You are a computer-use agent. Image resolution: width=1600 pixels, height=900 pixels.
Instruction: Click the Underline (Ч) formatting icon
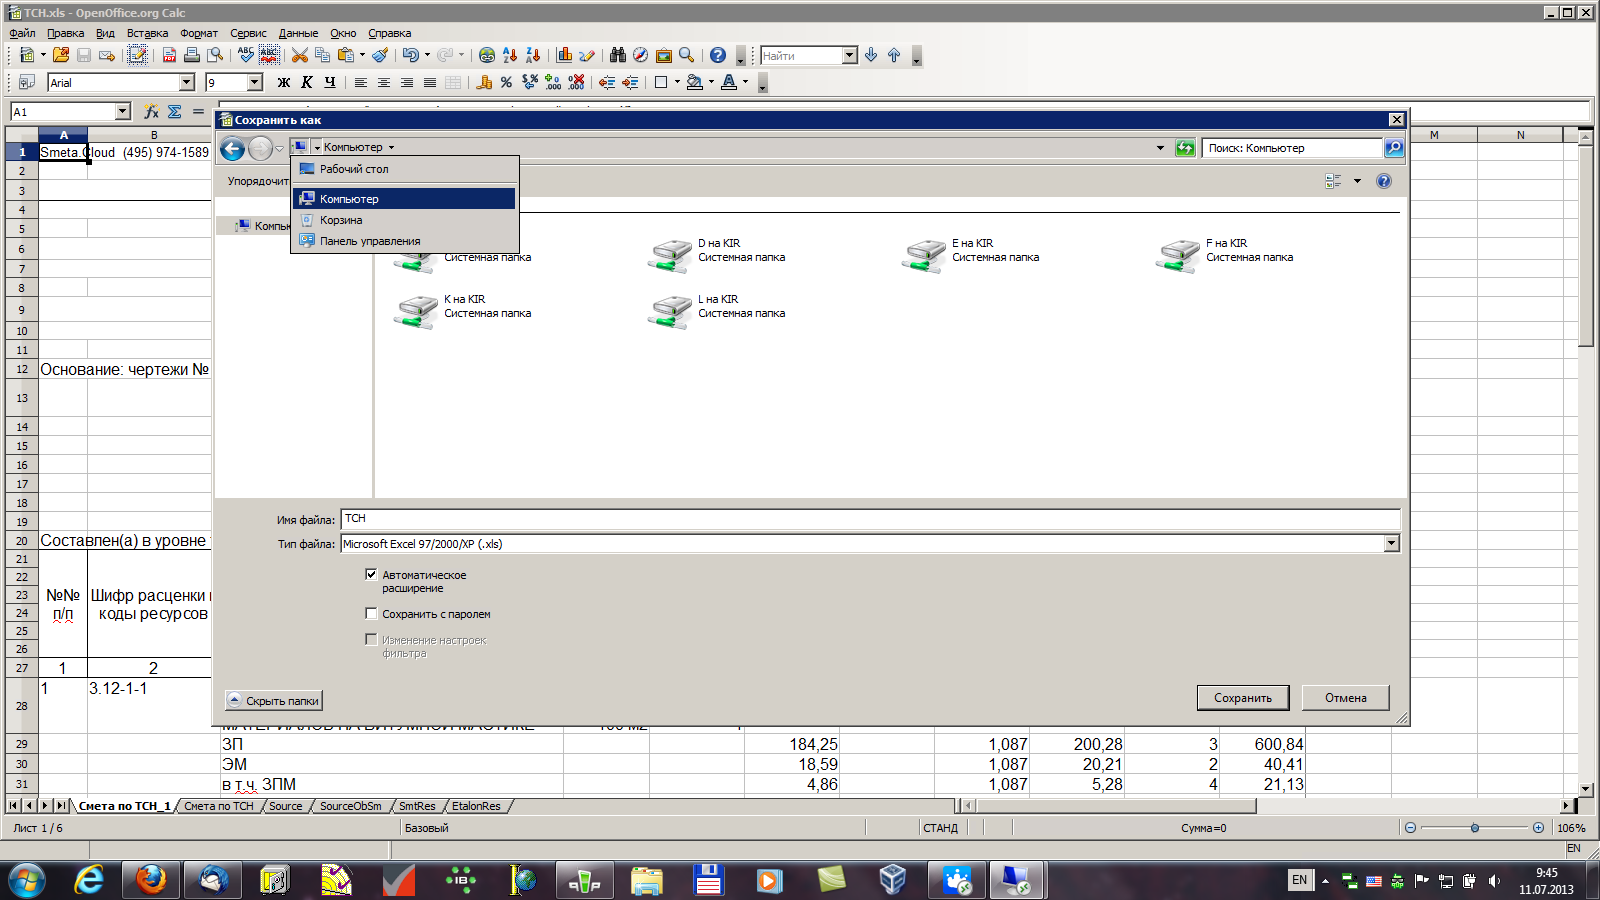(330, 82)
